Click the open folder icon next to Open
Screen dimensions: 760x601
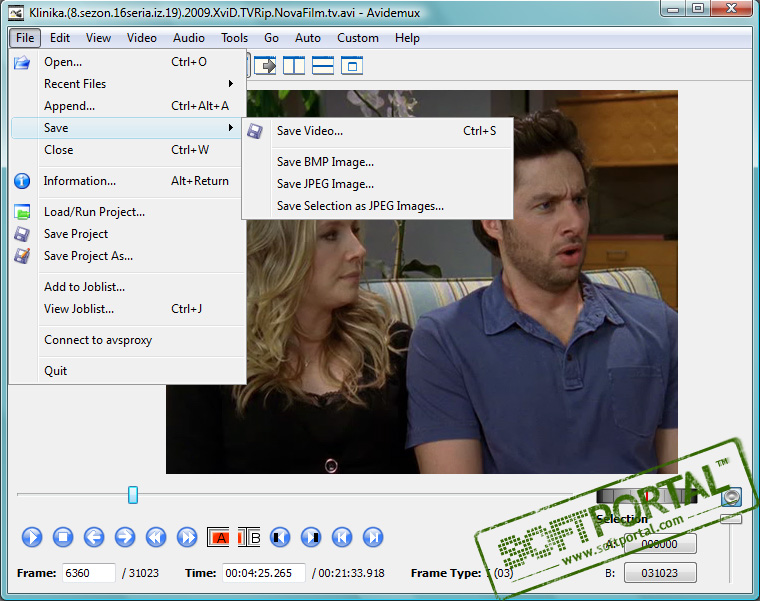[x=22, y=63]
